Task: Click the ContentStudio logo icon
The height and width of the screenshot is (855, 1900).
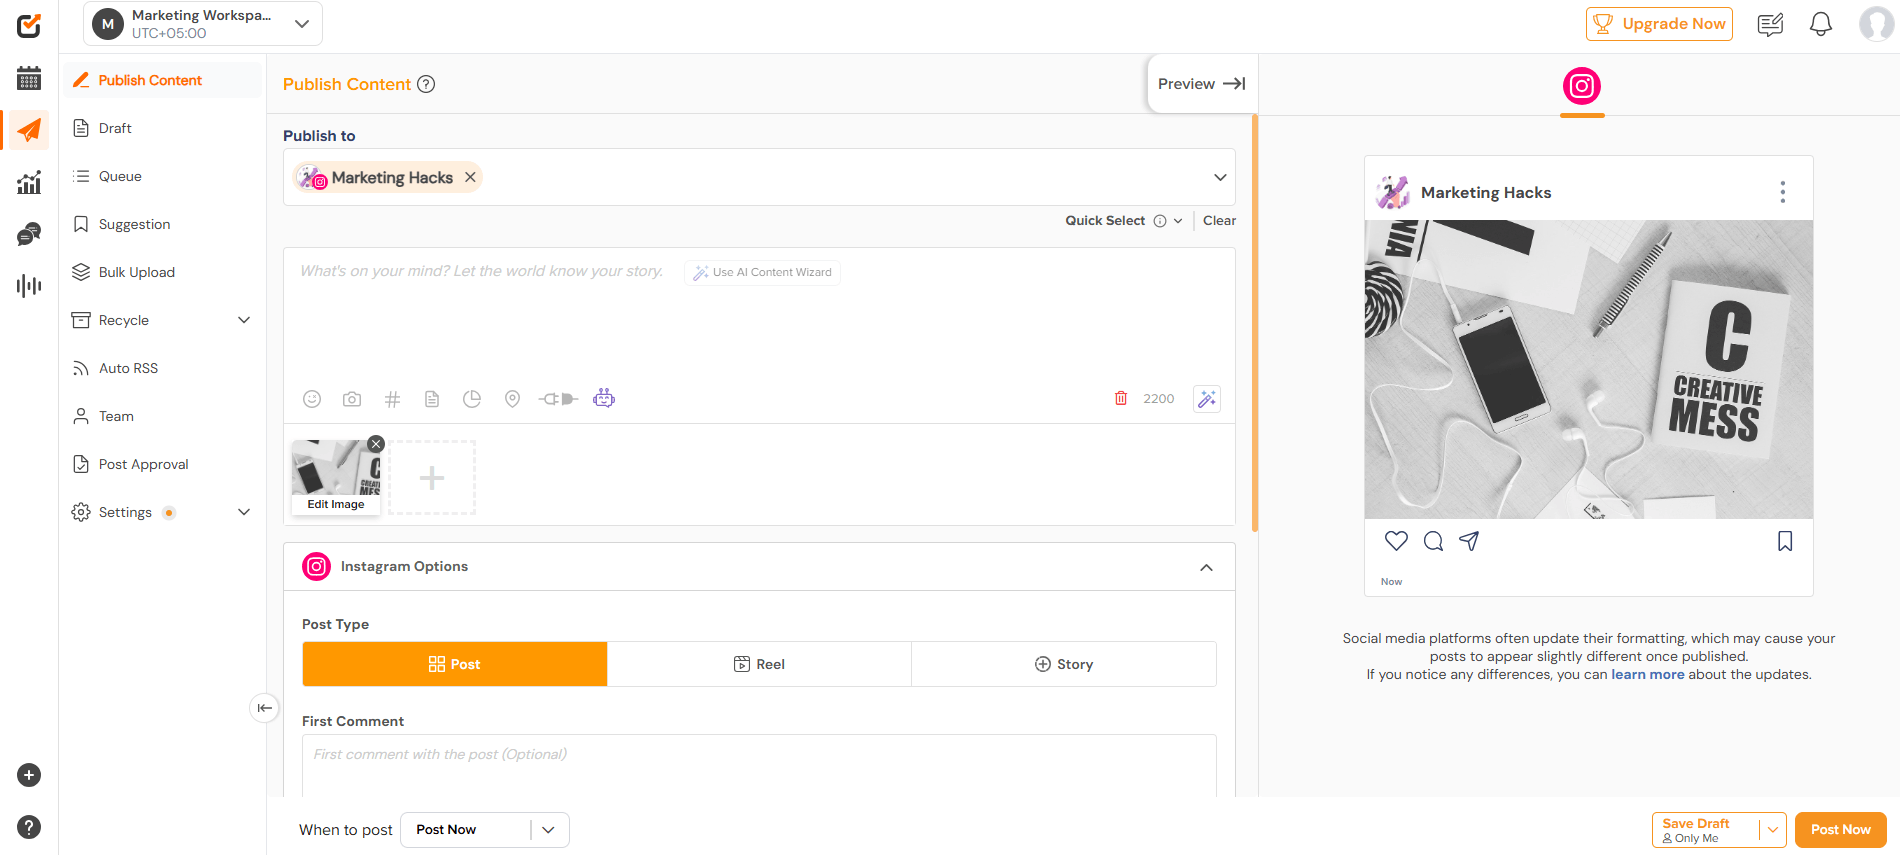Action: (x=29, y=25)
